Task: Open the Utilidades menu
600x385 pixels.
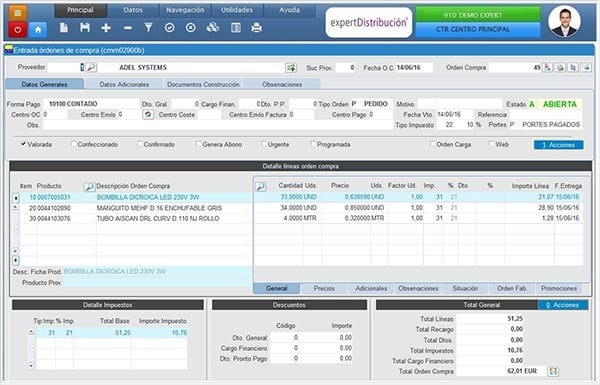Action: [x=237, y=10]
